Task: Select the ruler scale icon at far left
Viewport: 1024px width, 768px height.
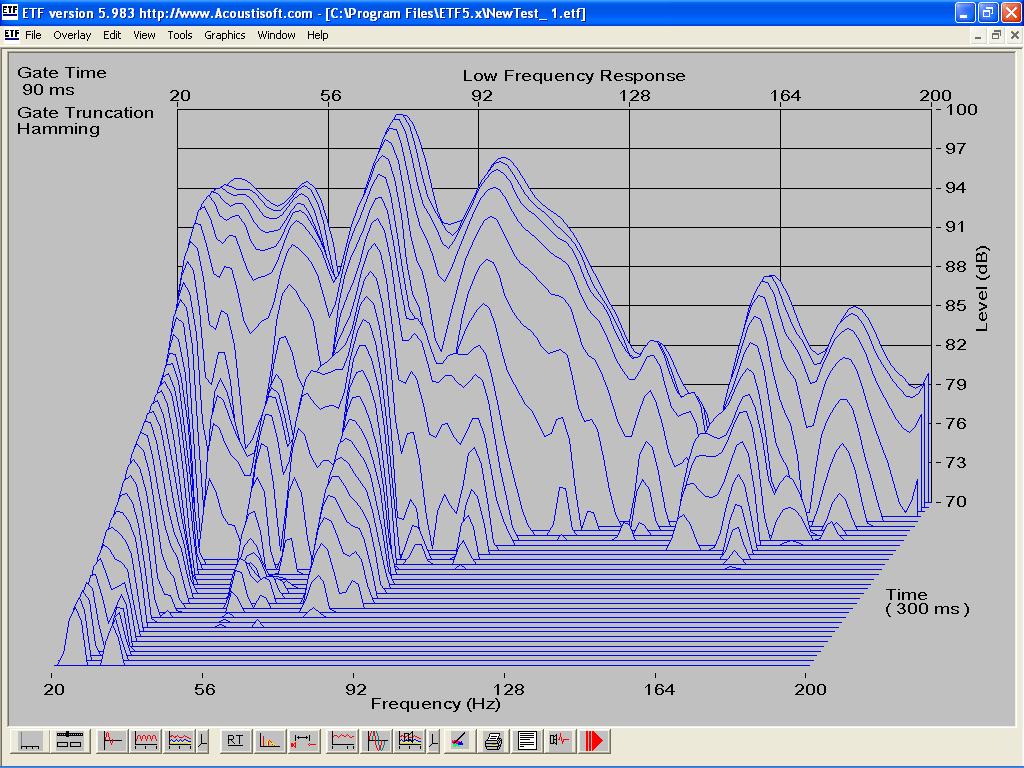Action: pos(30,741)
